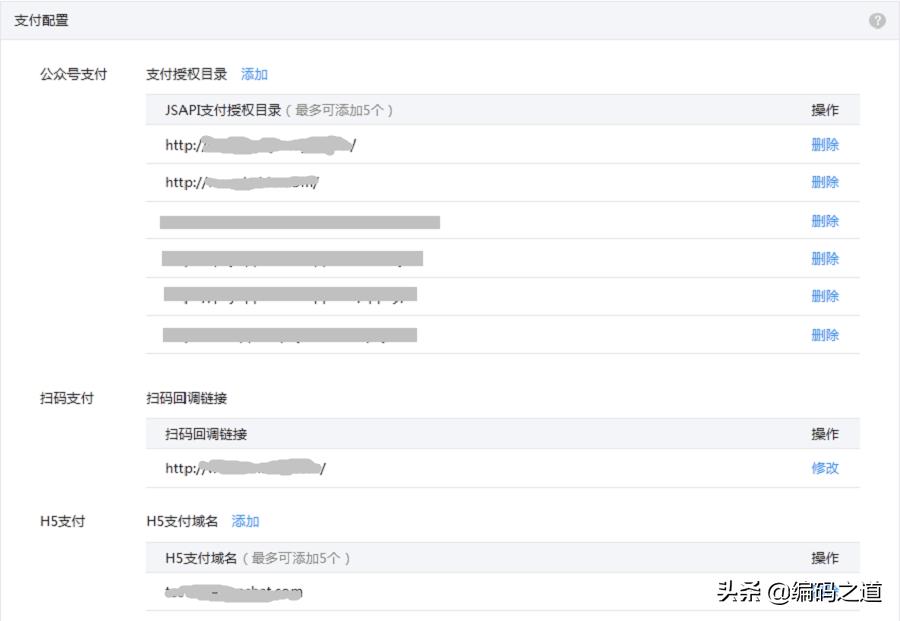Screen dimensions: 900x621
Task: Click 修改 to edit the scan code callback link
Action: point(826,468)
